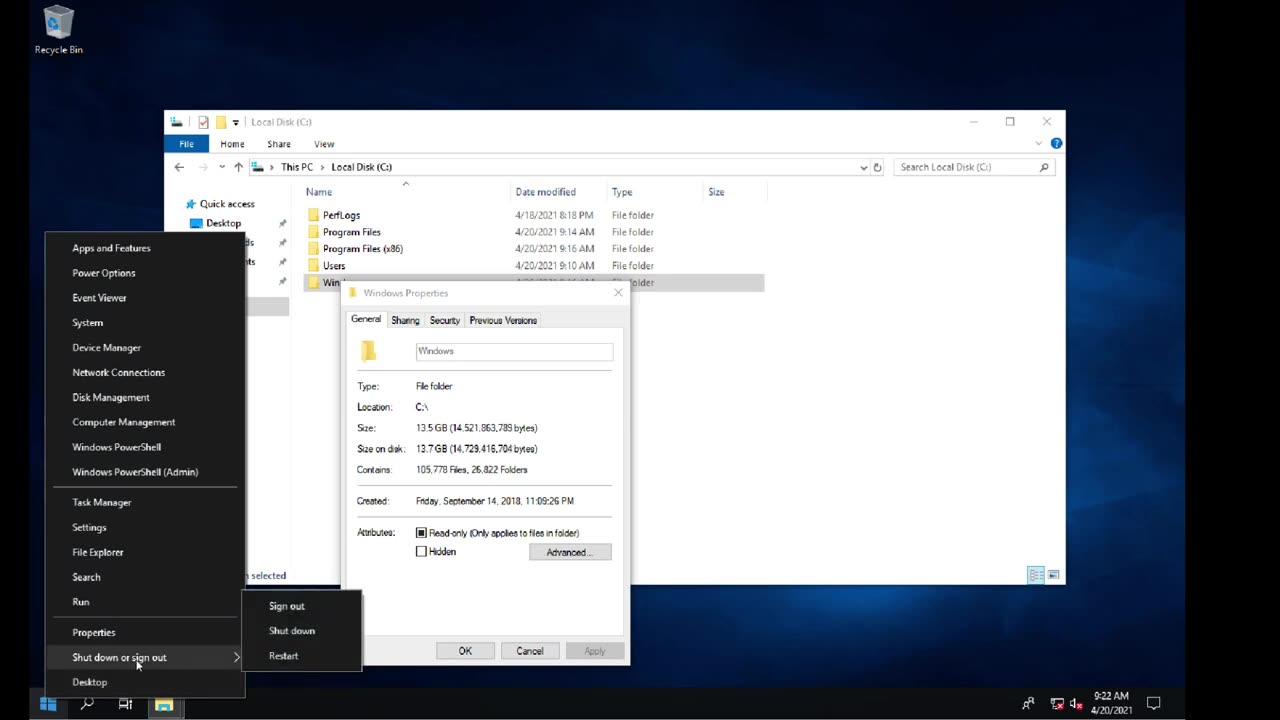Click the Back arrow in Explorer

(x=179, y=167)
